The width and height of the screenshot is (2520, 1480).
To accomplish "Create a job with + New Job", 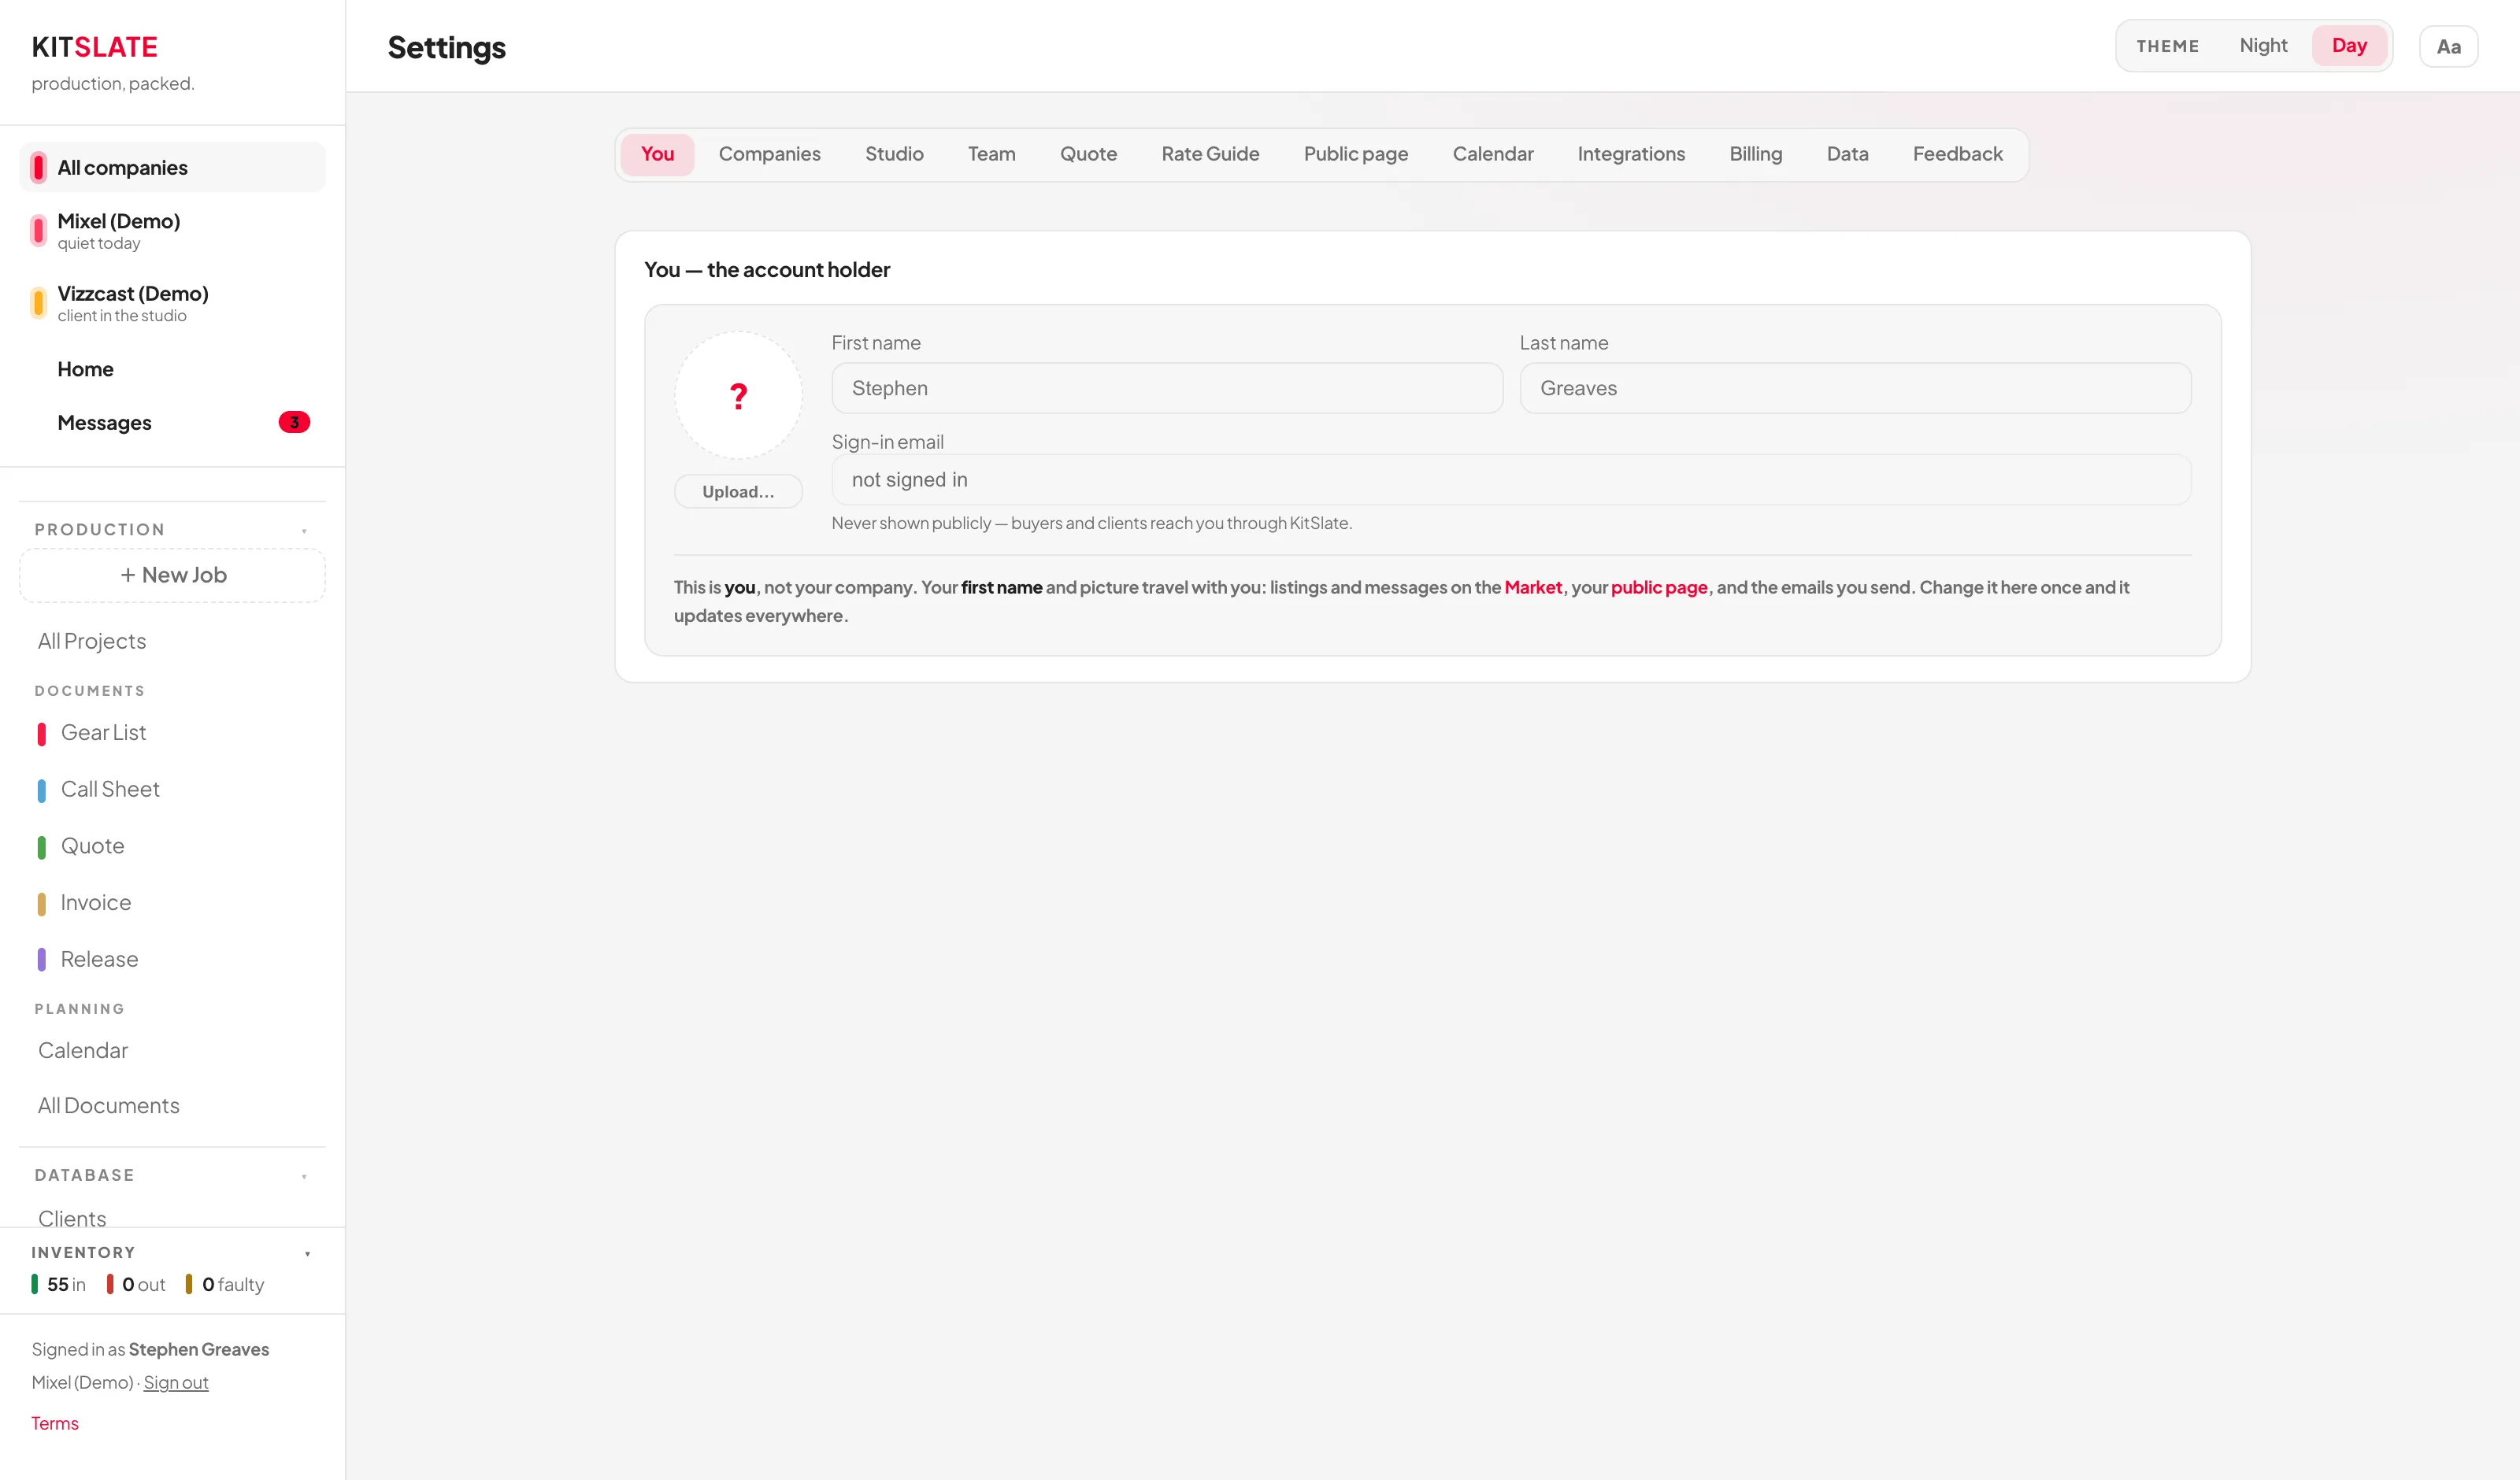I will point(173,575).
